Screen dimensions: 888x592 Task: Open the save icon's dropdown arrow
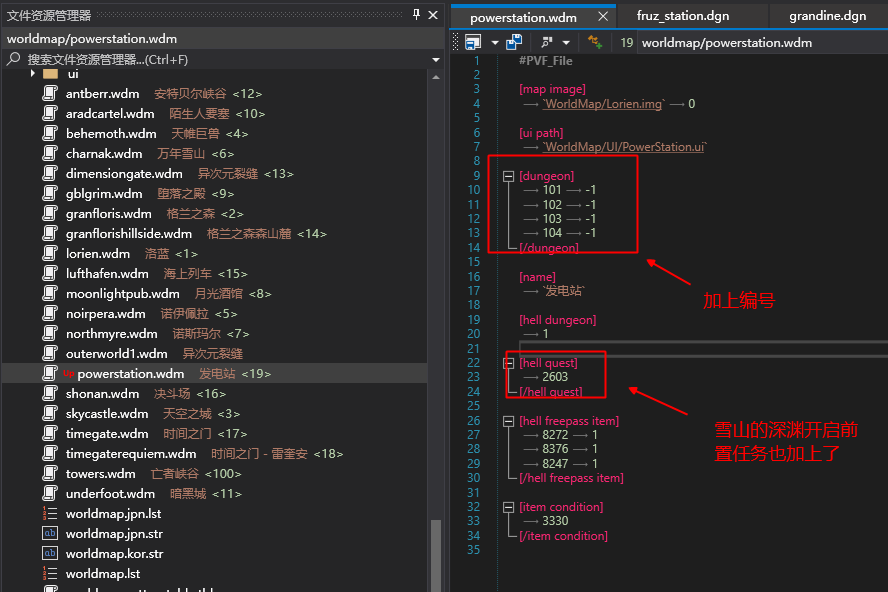click(494, 42)
